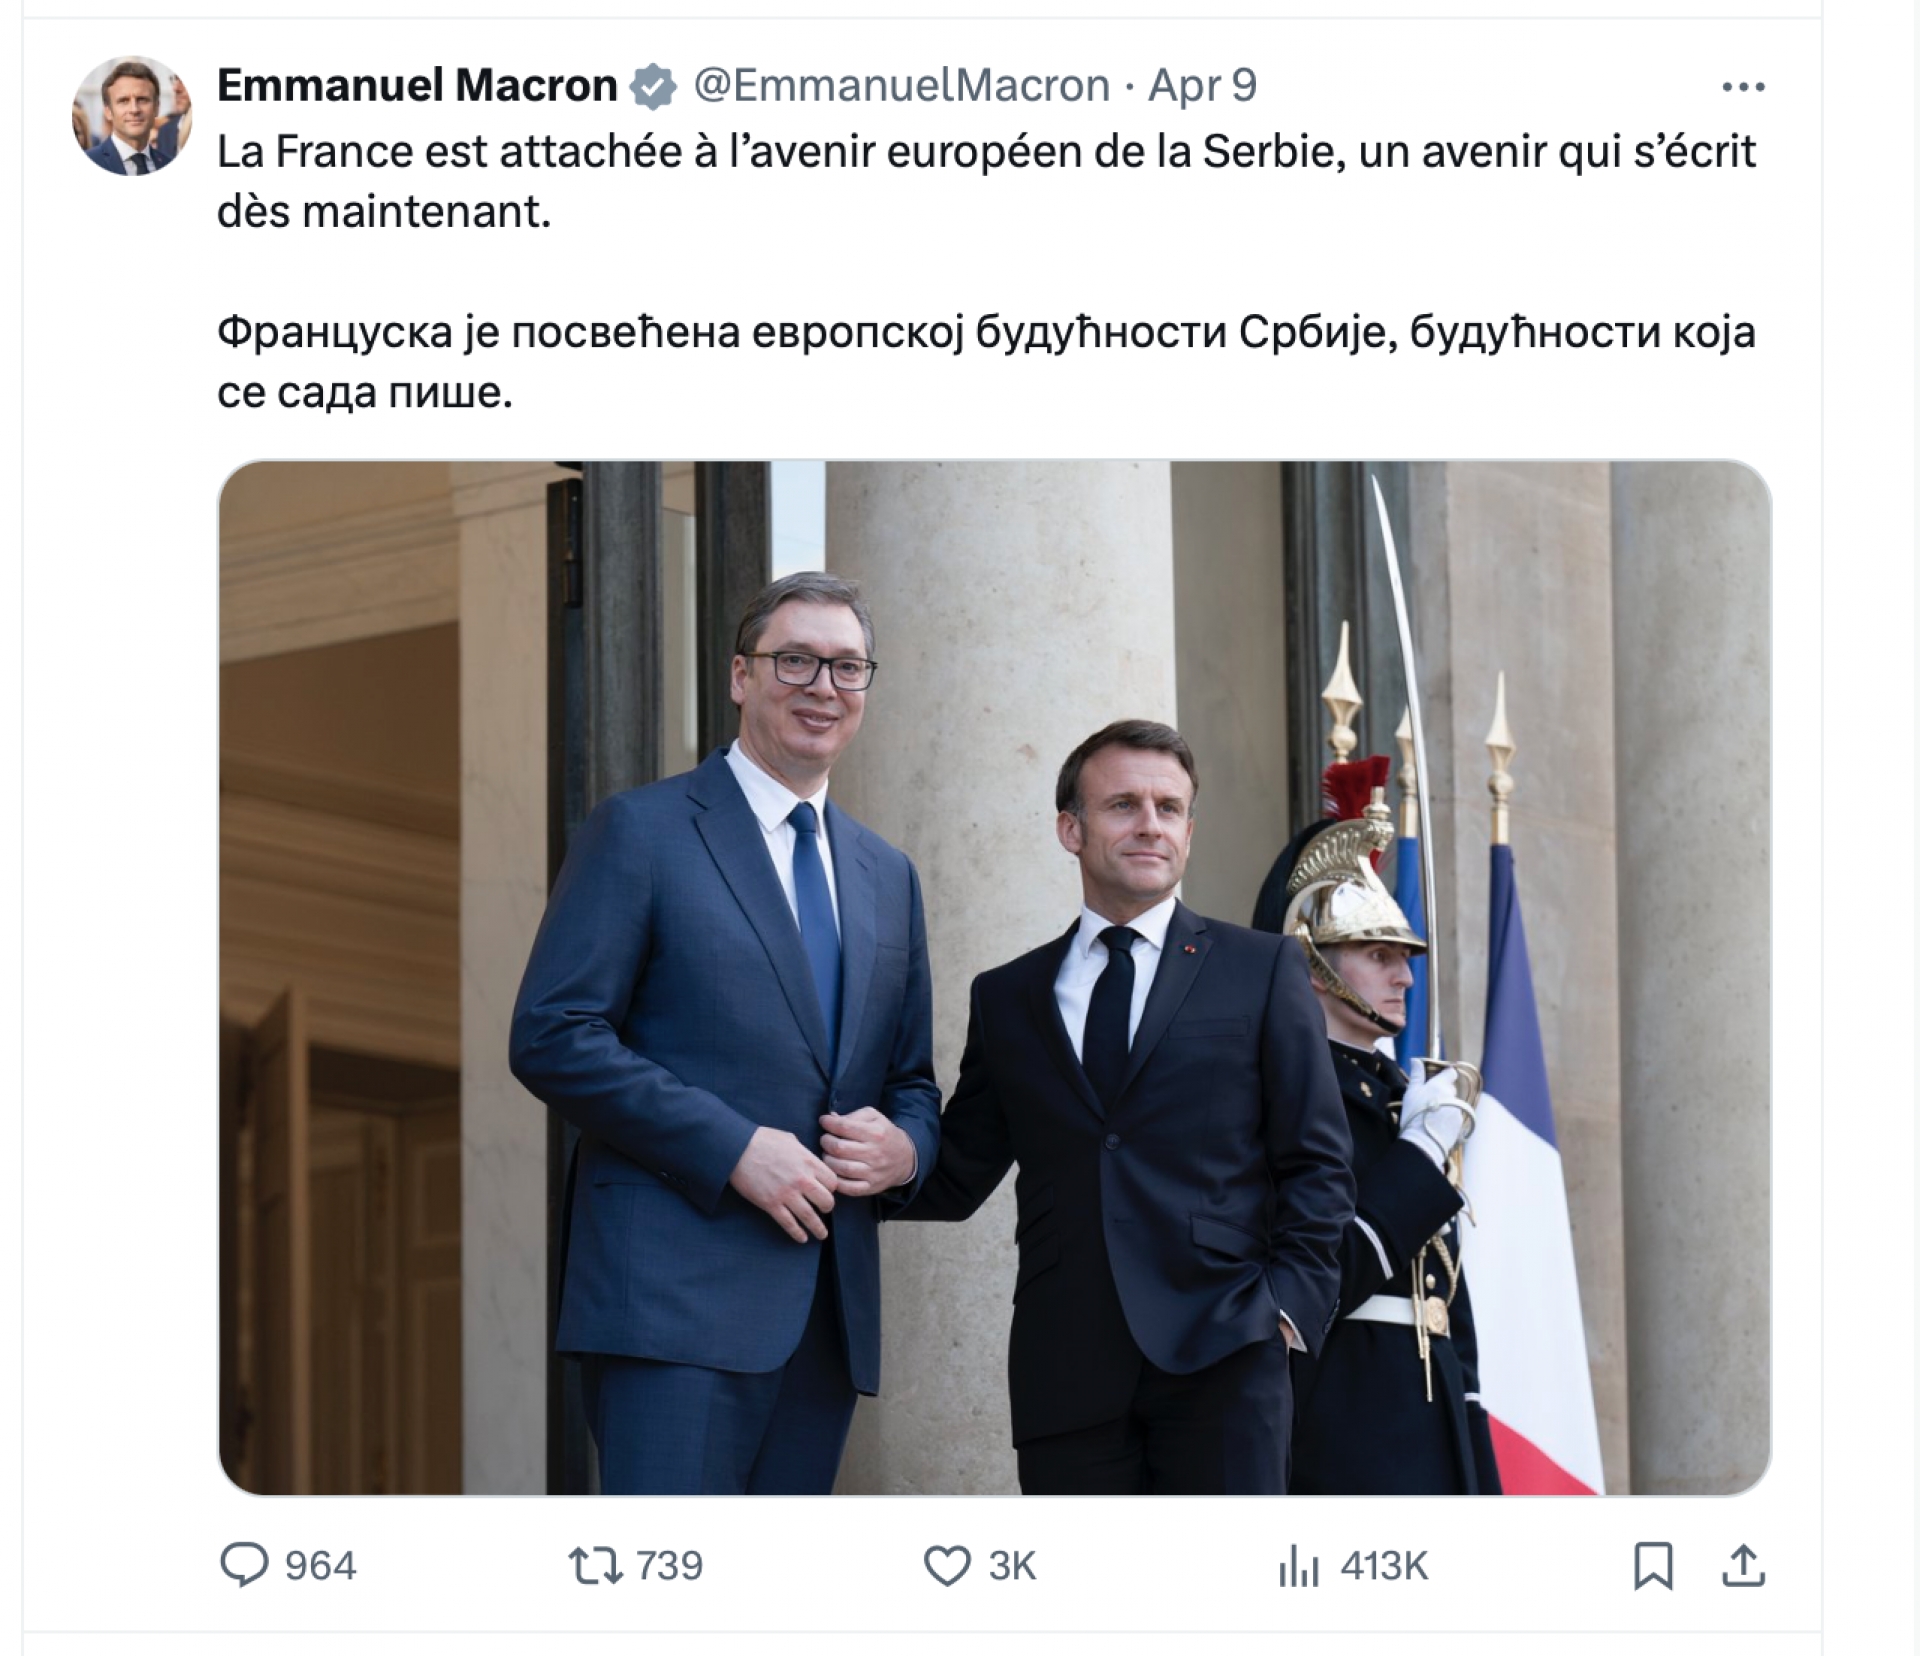Open the attached photo of two men
The height and width of the screenshot is (1656, 1920).
(x=994, y=977)
